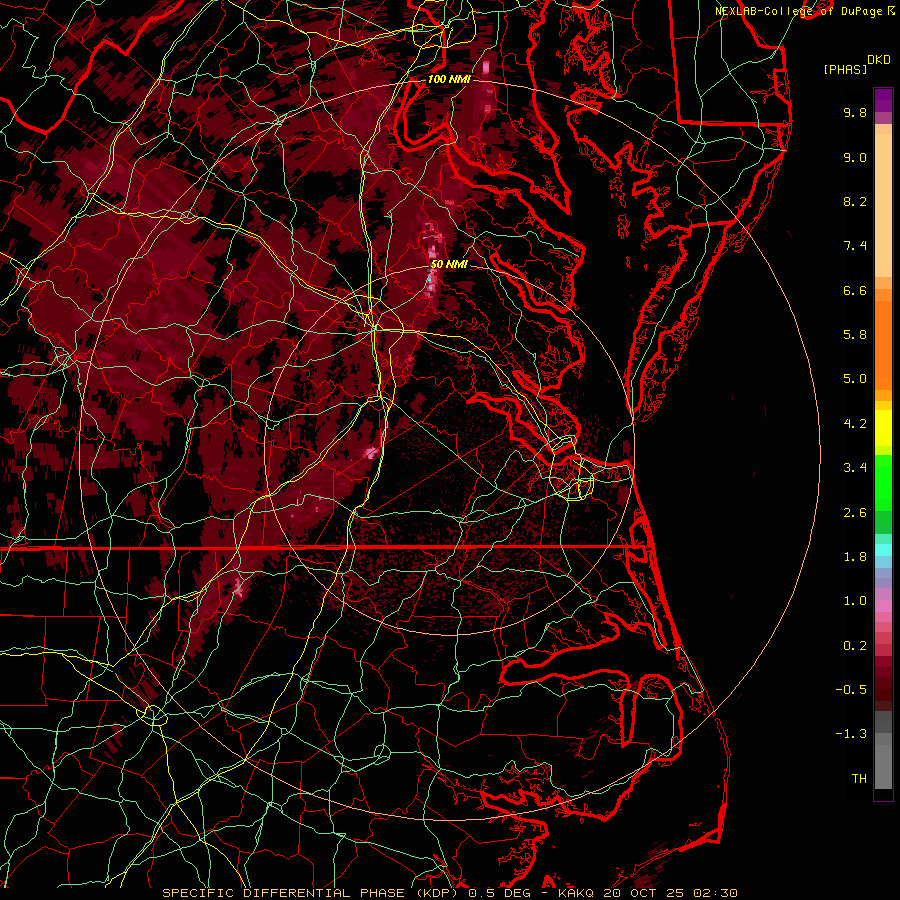Select the 2.6 value on the color scale
The width and height of the screenshot is (900, 900).
tap(855, 513)
